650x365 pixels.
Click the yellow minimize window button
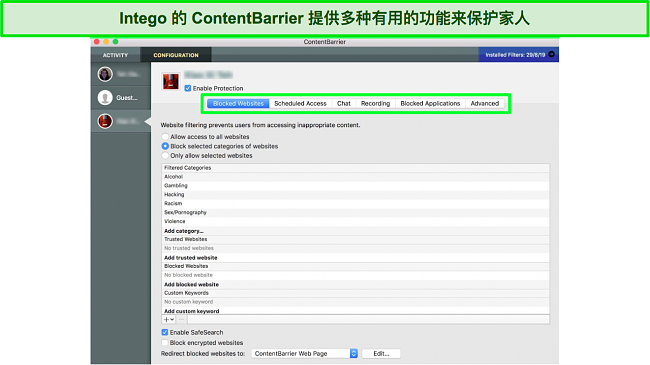click(106, 41)
